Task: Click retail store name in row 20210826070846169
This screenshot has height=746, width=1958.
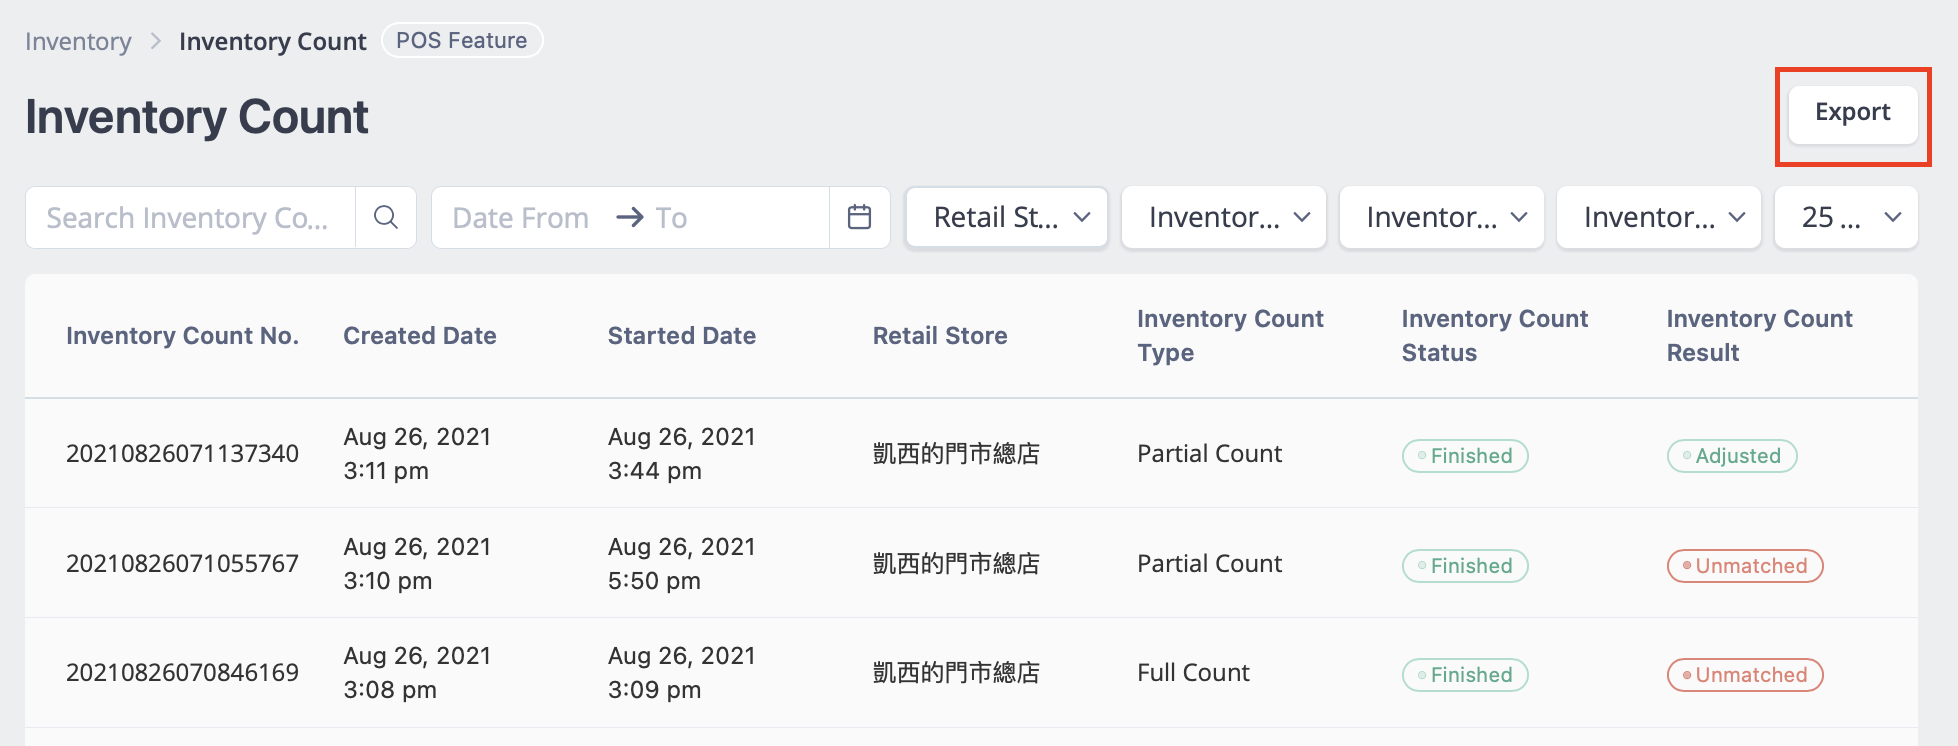Action: (956, 673)
